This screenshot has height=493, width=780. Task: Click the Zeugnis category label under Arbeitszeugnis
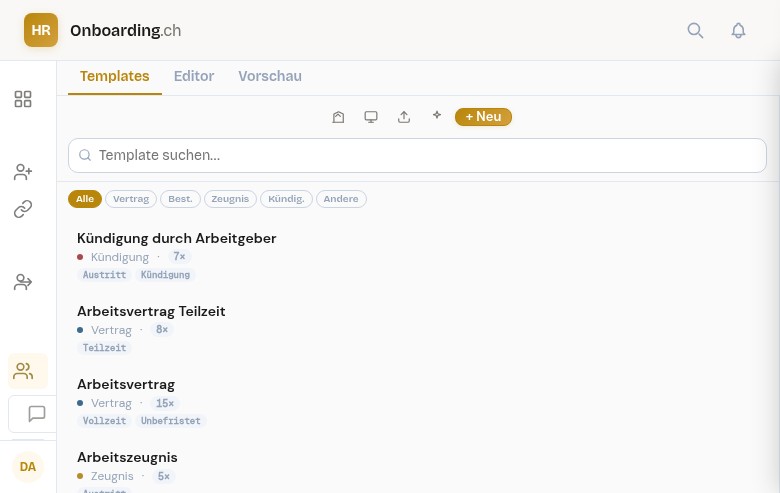(x=112, y=476)
